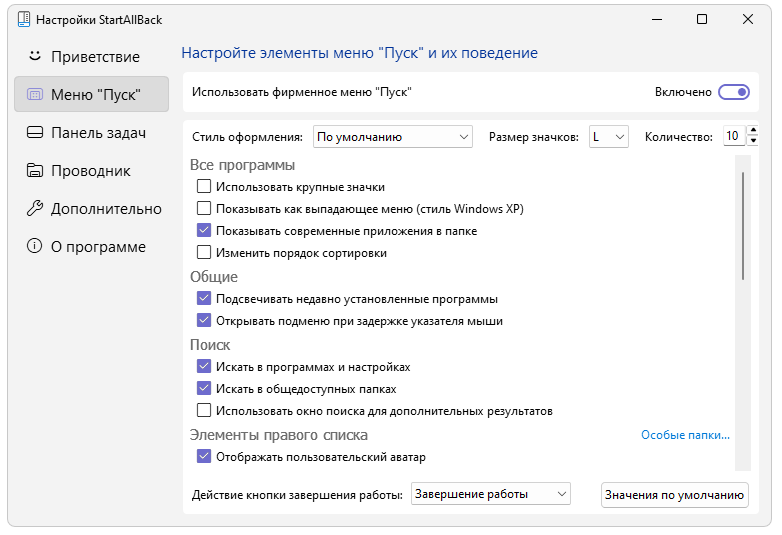Image resolution: width=782 pixels, height=535 pixels.
Task: Click the wrench icon for Дополнительно
Action: [x=35, y=209]
